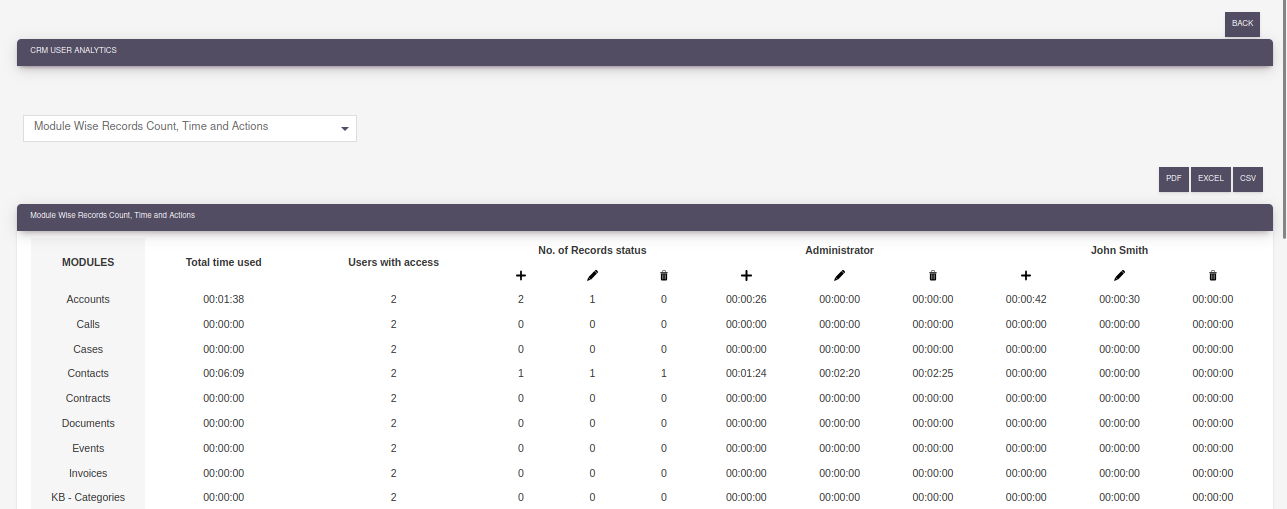Go back using the BACK button
Screen dimensions: 1287x509
click(1242, 24)
